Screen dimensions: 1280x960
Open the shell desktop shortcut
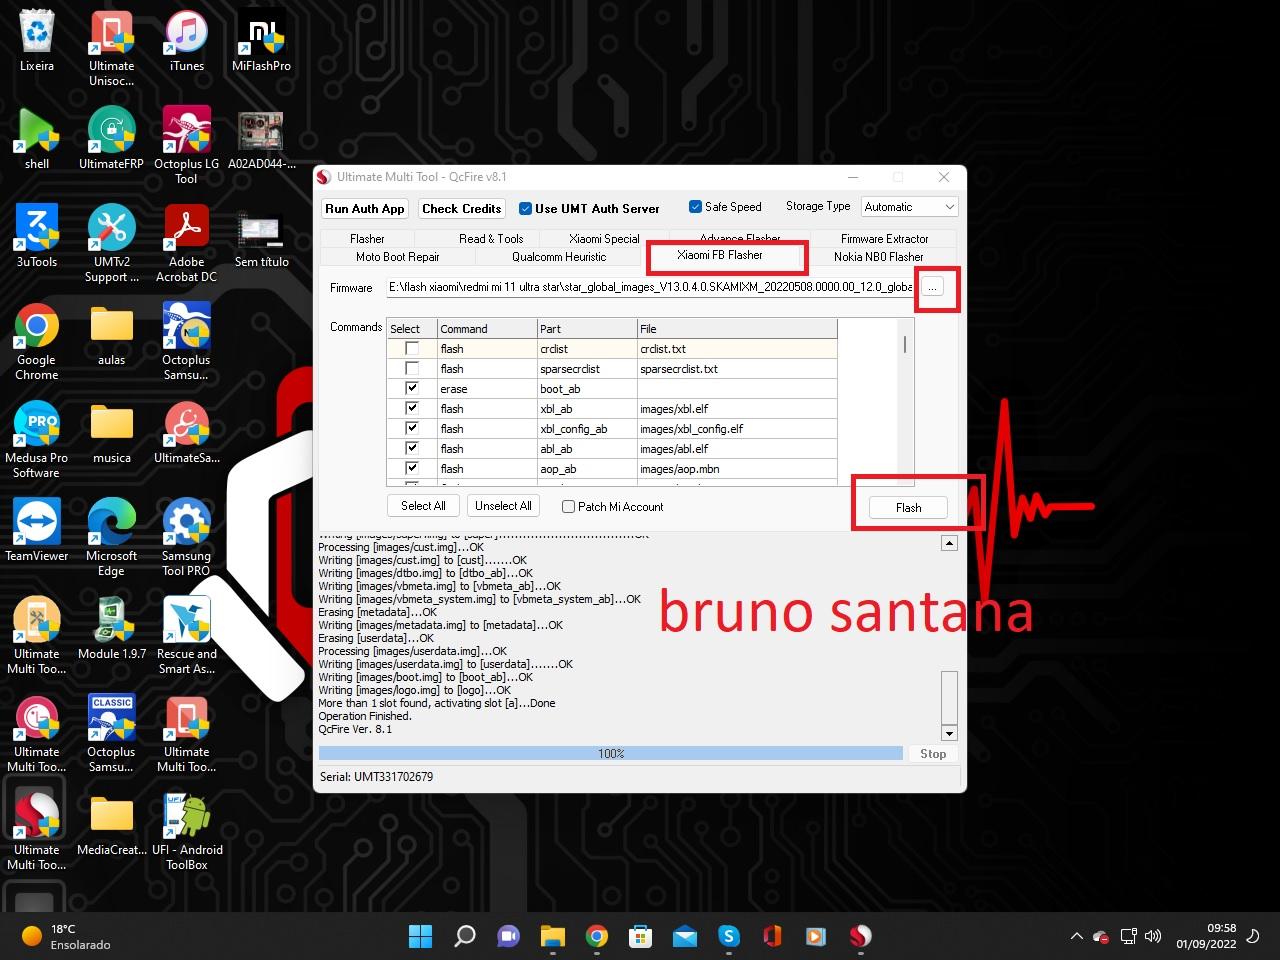[37, 138]
